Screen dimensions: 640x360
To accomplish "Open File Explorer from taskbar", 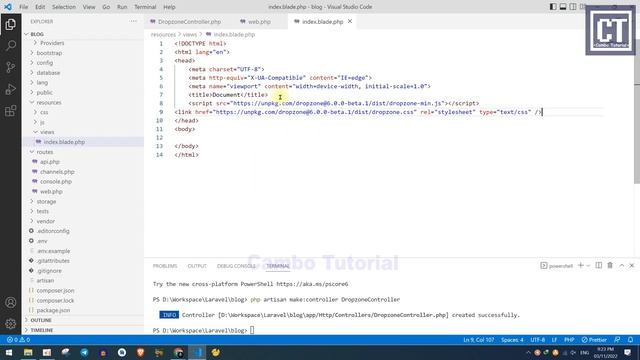I will tap(28, 352).
